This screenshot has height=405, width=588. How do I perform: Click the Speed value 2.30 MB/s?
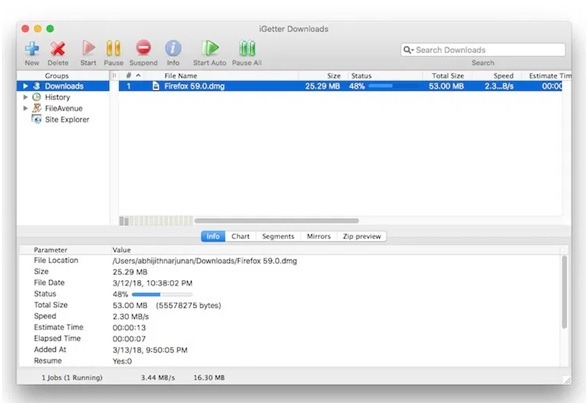130,316
